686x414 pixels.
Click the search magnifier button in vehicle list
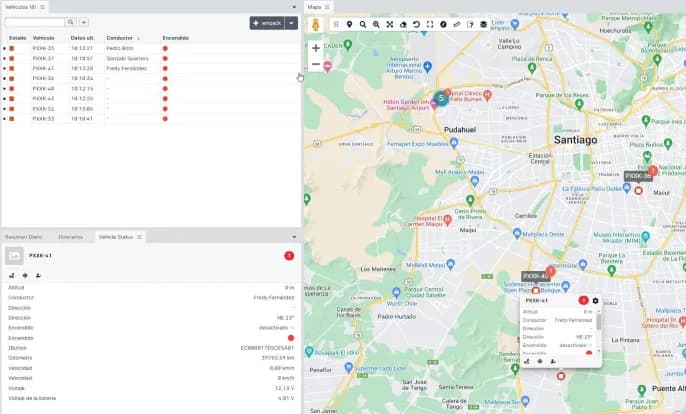(x=70, y=22)
